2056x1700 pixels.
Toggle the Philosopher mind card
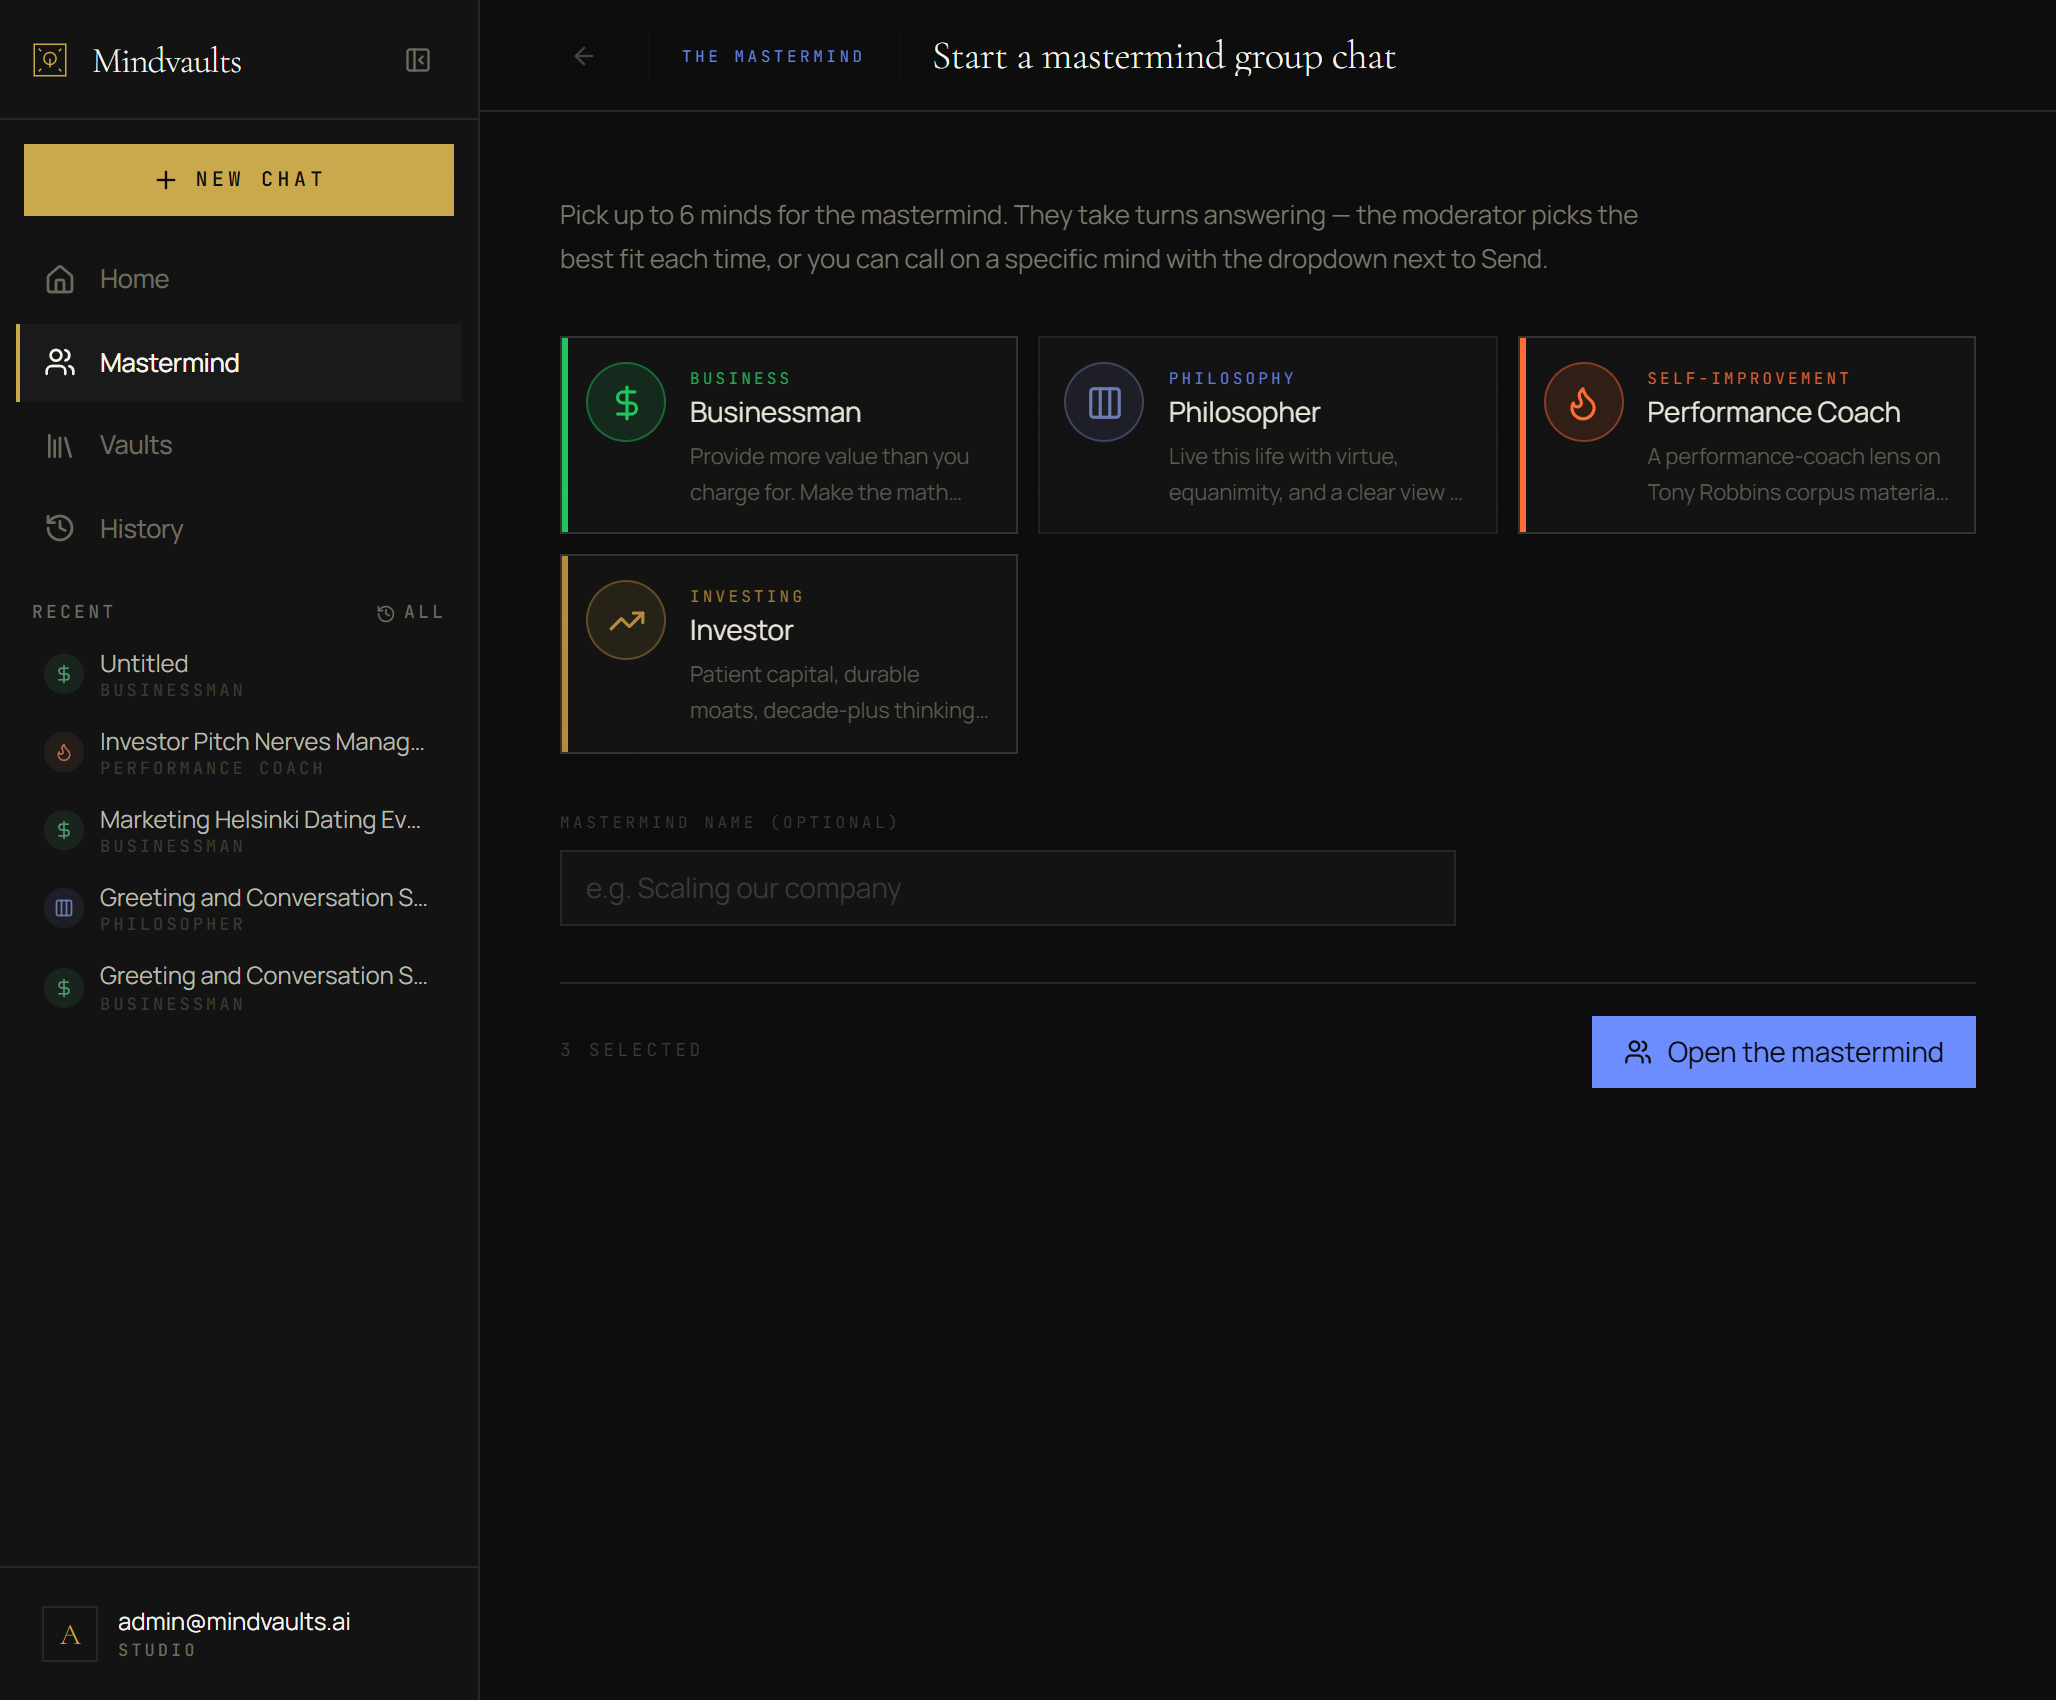click(1268, 435)
